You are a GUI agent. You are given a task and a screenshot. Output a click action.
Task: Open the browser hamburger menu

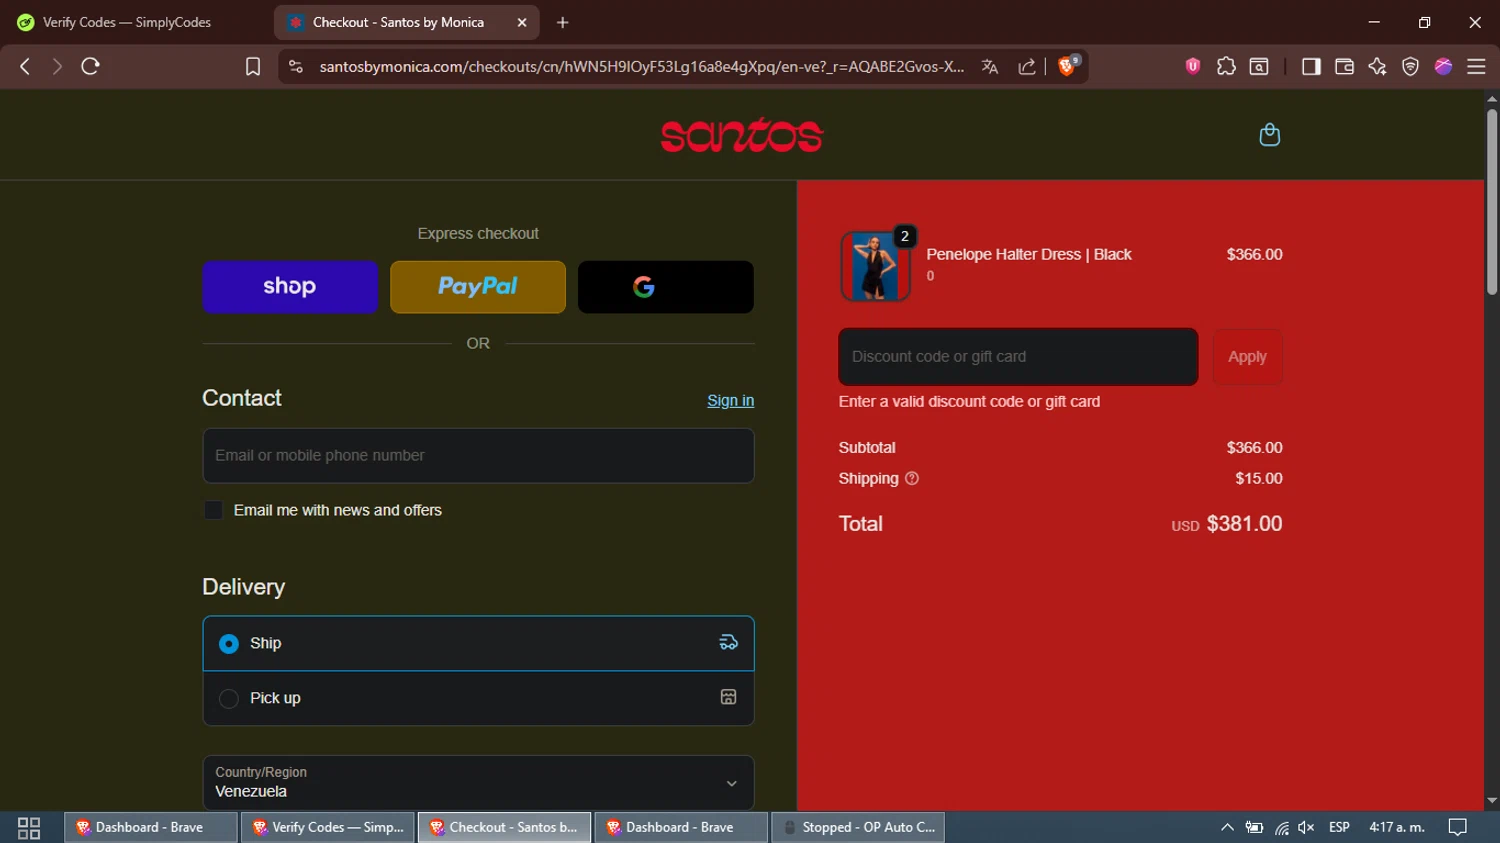tap(1476, 66)
